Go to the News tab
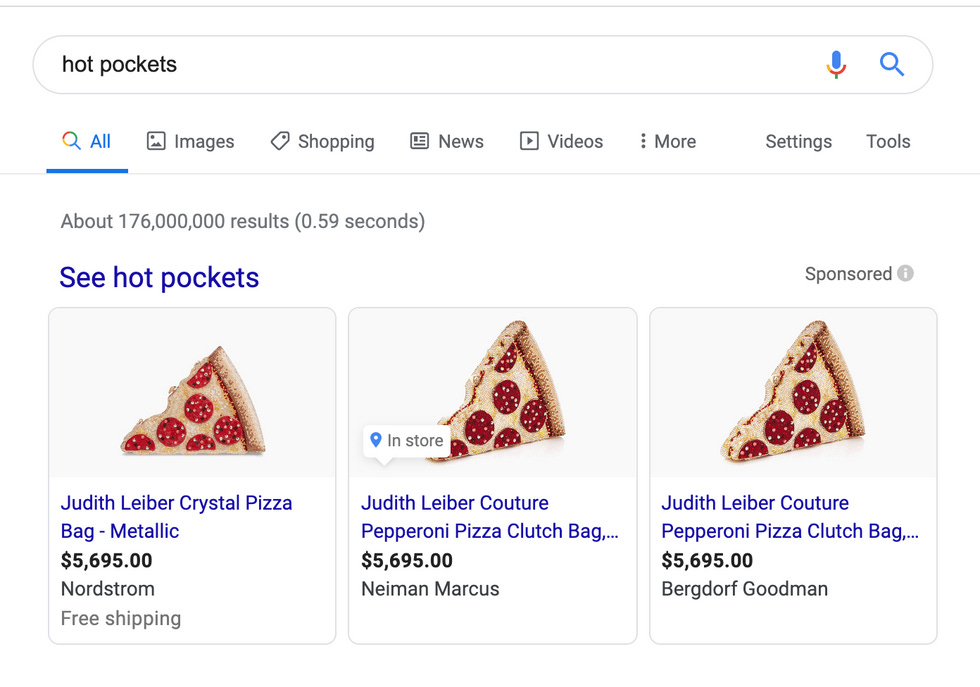Screen dimensions: 980x687 (447, 141)
